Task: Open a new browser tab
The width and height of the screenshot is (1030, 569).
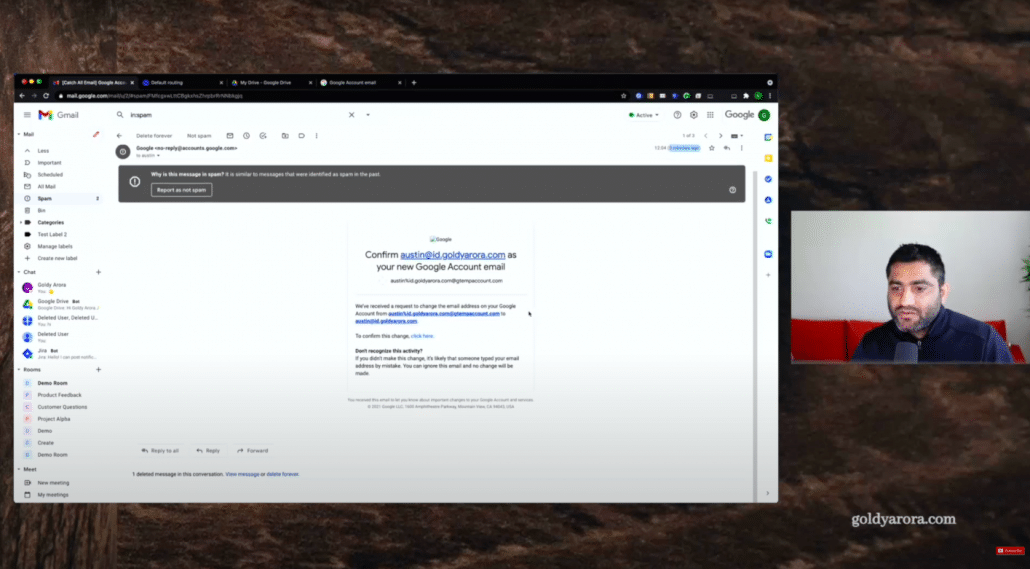Action: (414, 83)
